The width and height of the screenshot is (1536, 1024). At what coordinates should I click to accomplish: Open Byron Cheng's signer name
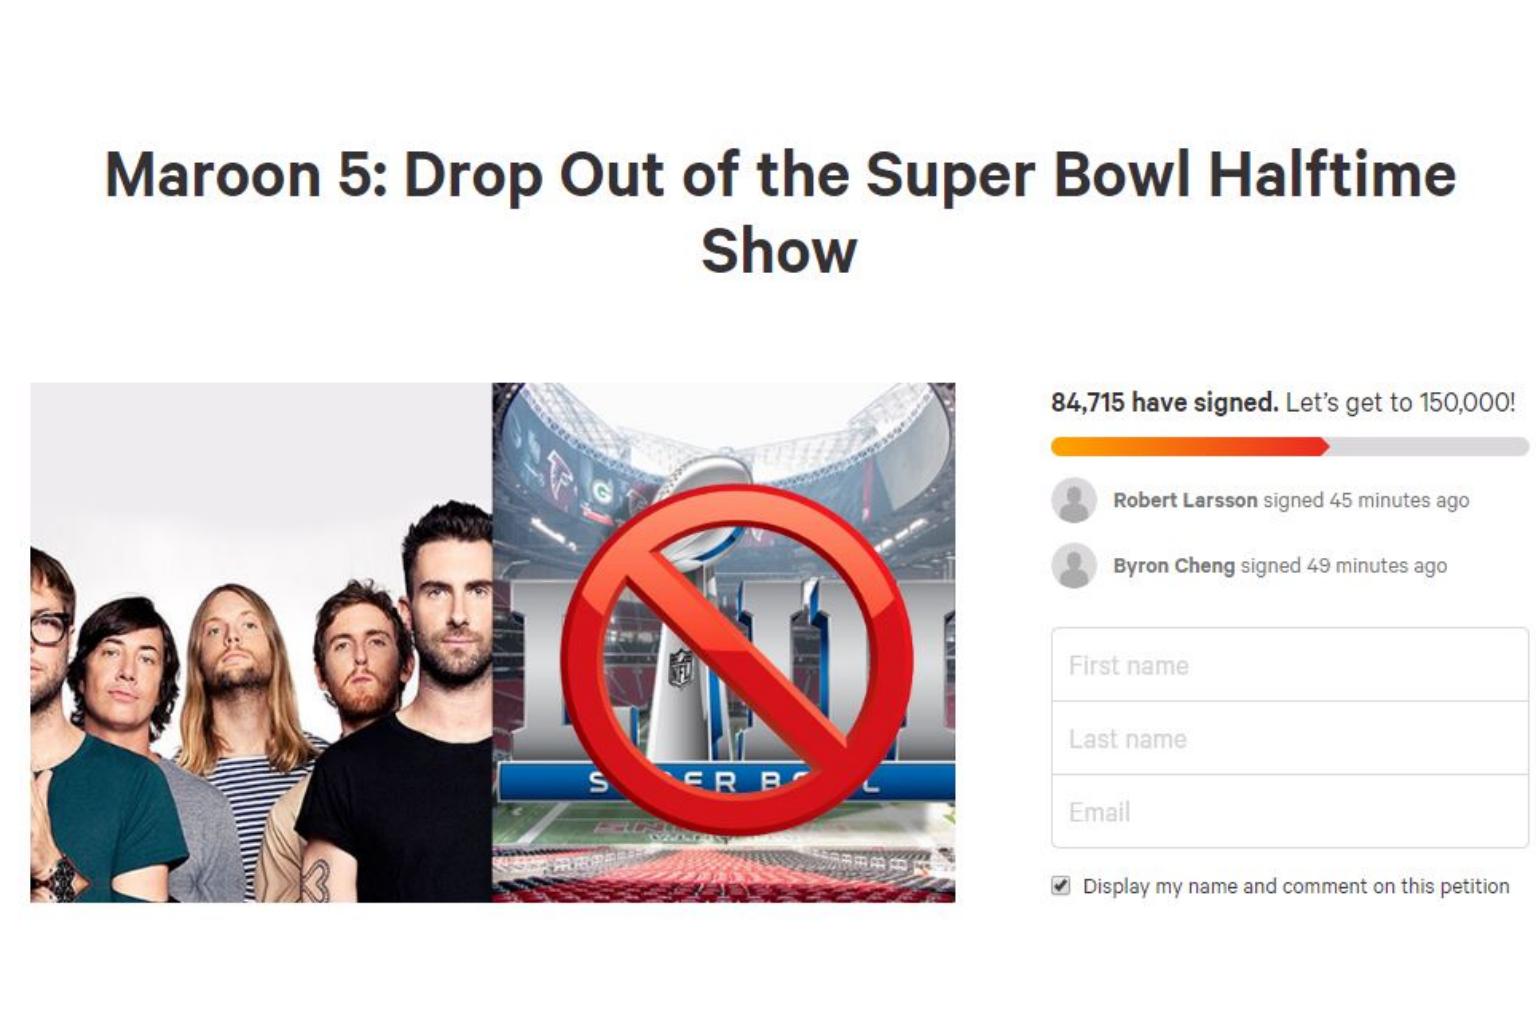1174,566
